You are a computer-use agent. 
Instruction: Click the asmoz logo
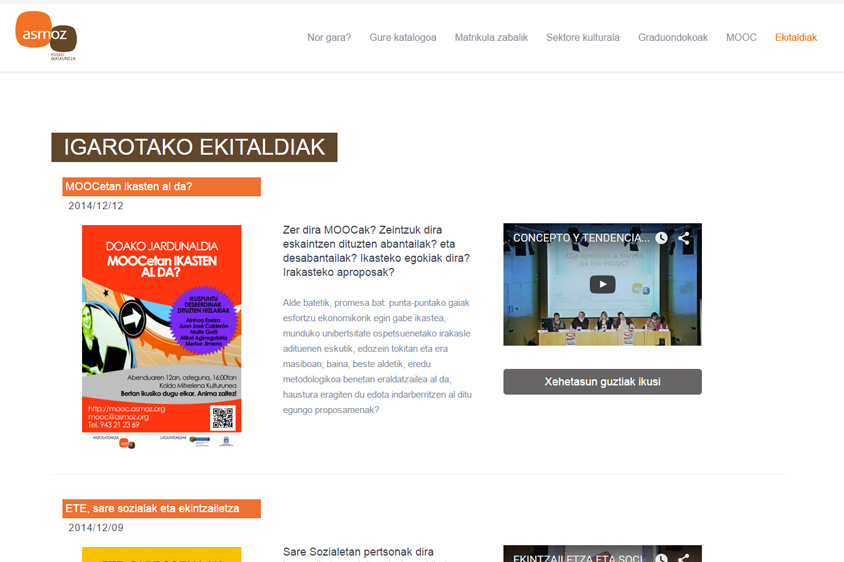pyautogui.click(x=46, y=36)
